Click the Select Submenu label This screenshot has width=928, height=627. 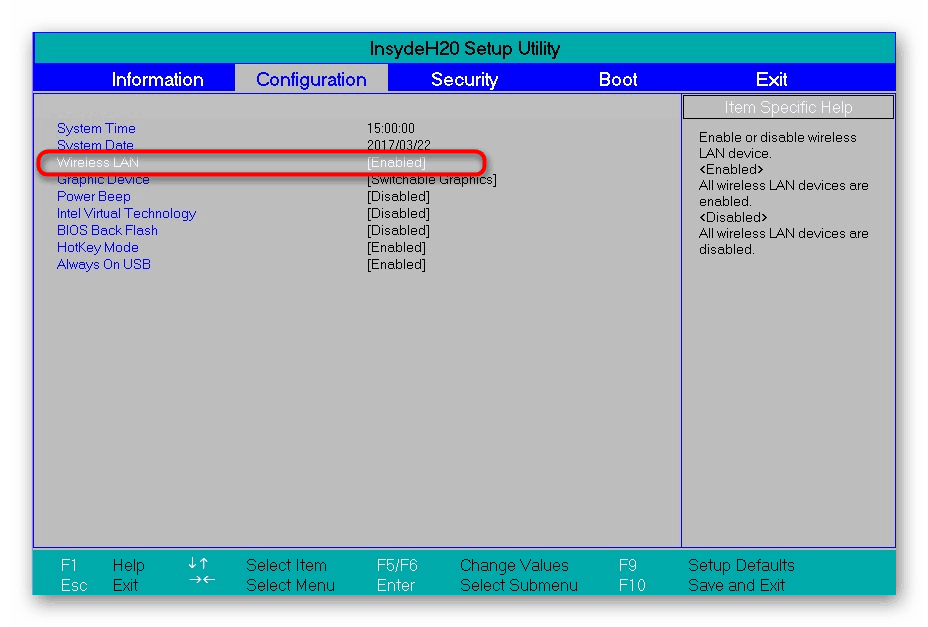(x=519, y=586)
